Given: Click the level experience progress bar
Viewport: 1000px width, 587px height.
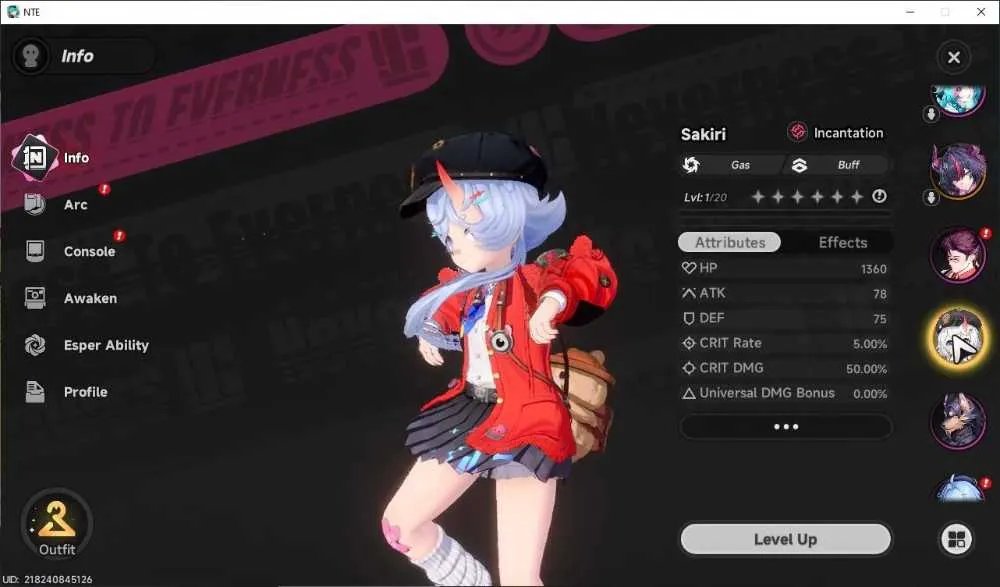Looking at the screenshot, I should pos(786,215).
